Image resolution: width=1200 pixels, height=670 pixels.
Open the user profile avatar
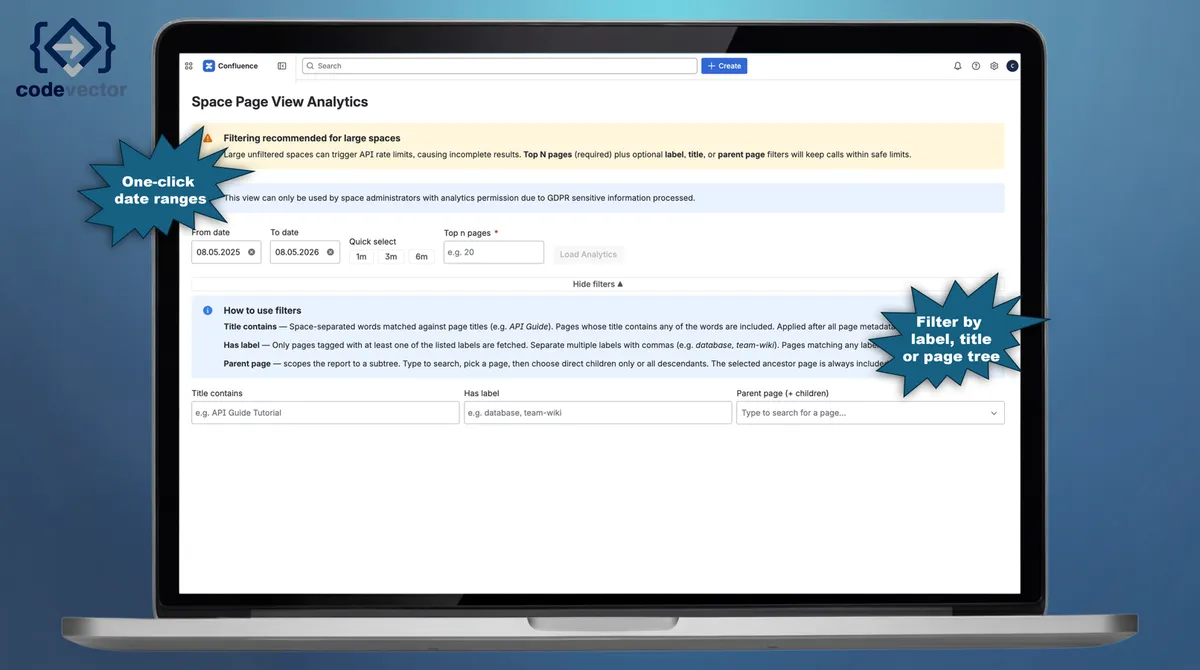point(1012,66)
